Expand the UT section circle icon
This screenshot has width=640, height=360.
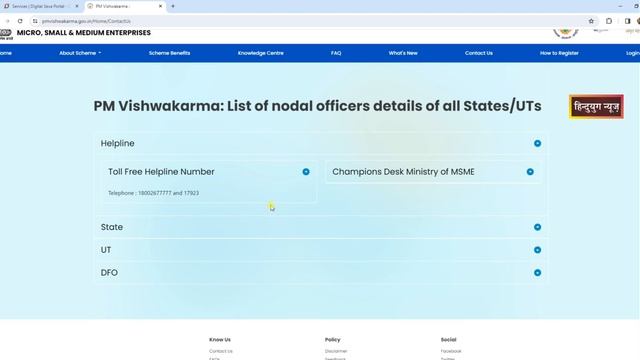(537, 250)
